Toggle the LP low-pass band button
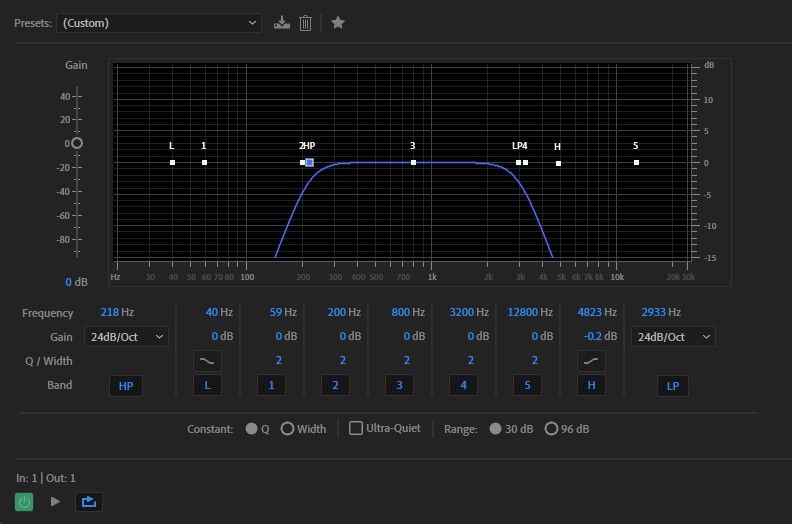792x524 pixels. tap(673, 385)
